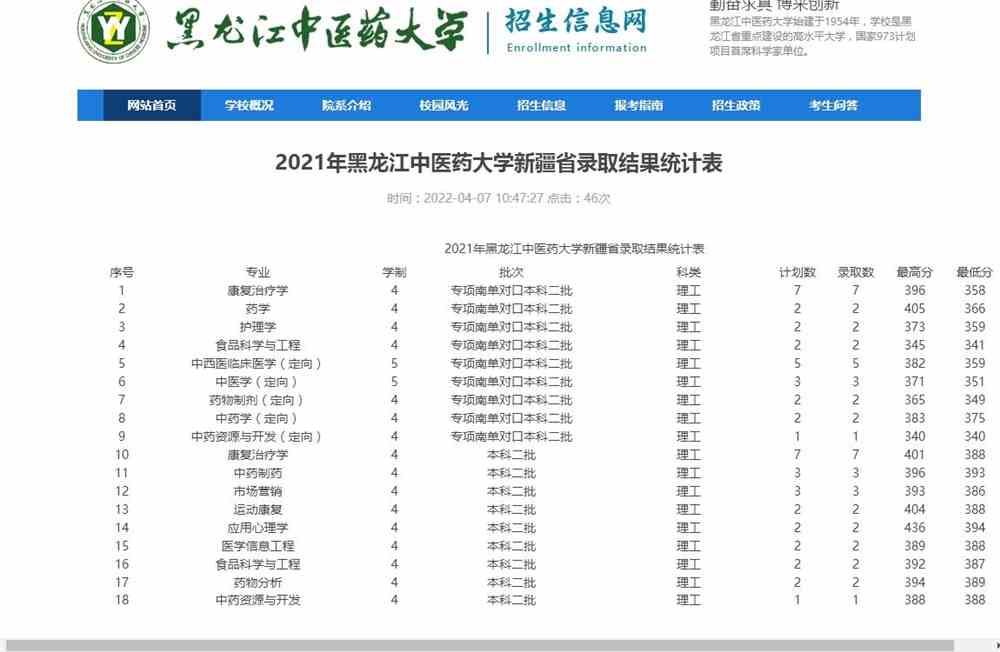
Task: Select lowest score 393 for 中药制药
Action: (x=974, y=473)
